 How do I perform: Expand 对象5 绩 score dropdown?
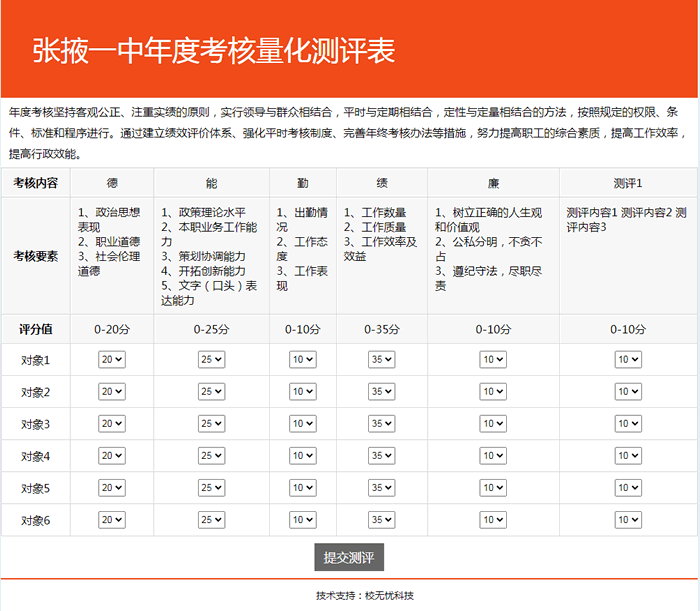[382, 488]
